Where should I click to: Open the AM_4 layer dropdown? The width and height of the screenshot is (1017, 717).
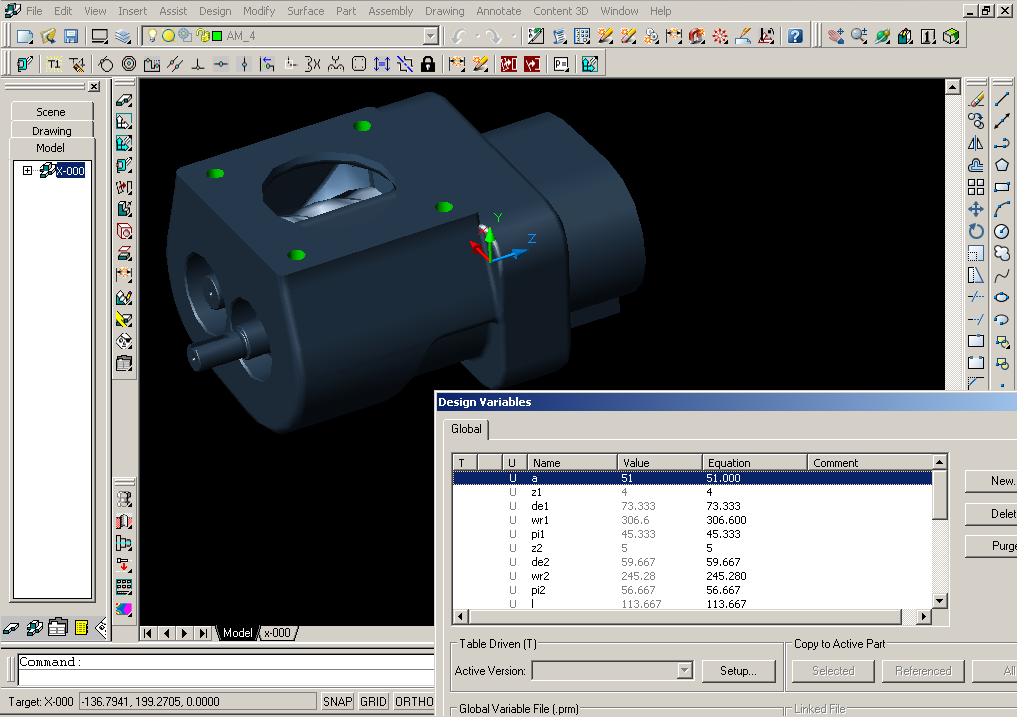(431, 36)
